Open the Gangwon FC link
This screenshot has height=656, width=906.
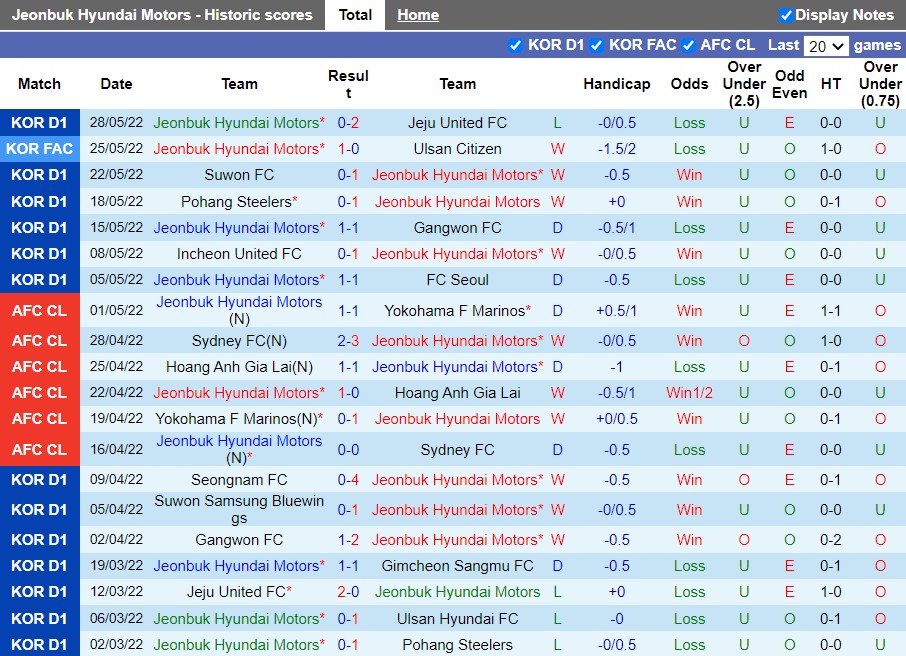[x=457, y=227]
